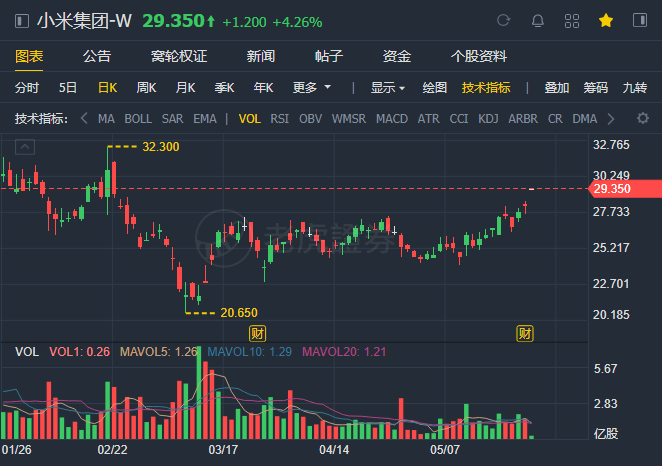The height and width of the screenshot is (466, 662).
Task: Click the MAVOL10: 1.29 legend
Action: pyautogui.click(x=250, y=352)
